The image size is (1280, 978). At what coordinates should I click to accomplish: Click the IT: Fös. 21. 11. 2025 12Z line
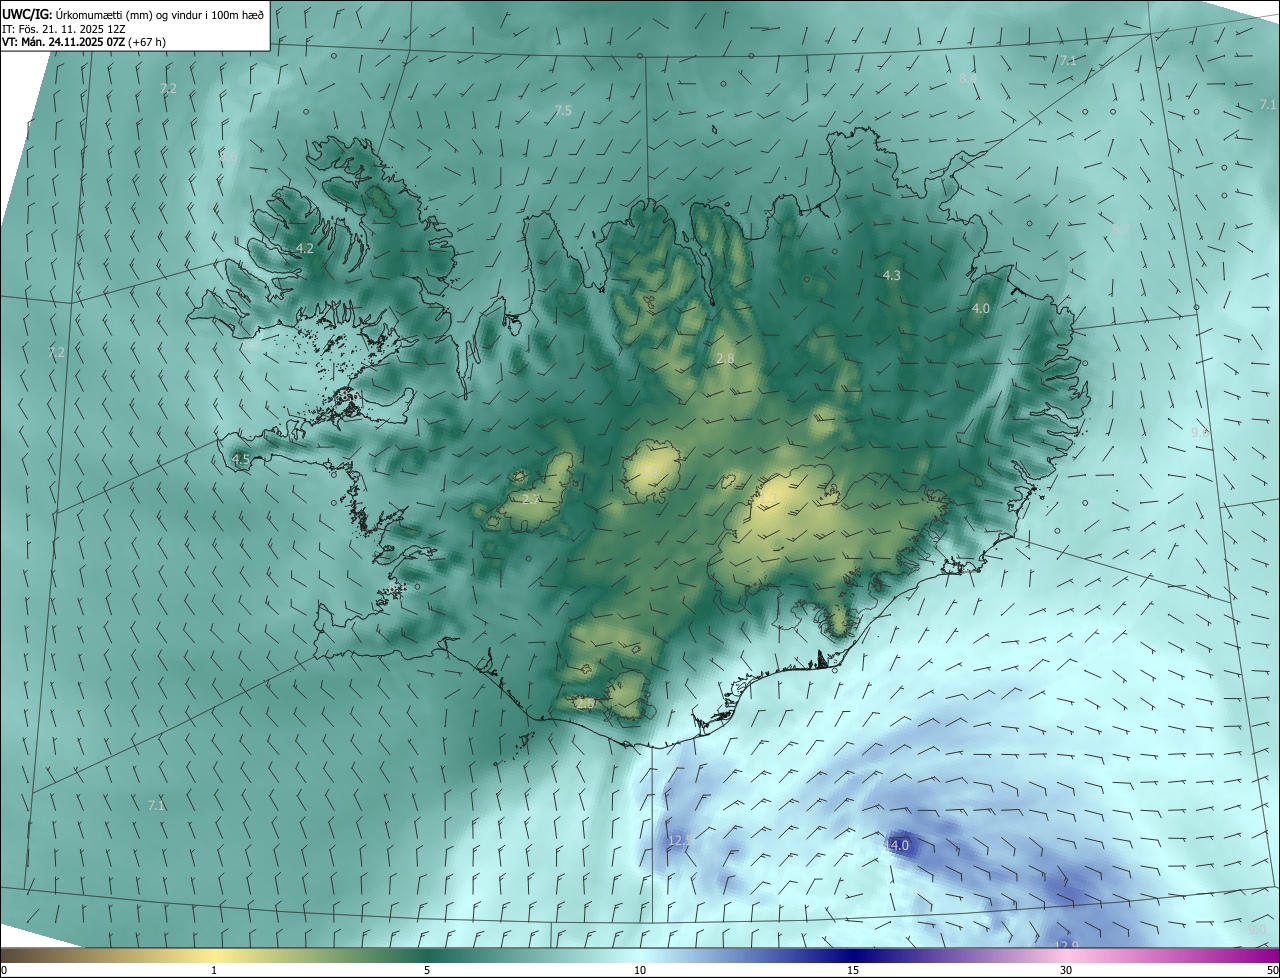pyautogui.click(x=68, y=29)
